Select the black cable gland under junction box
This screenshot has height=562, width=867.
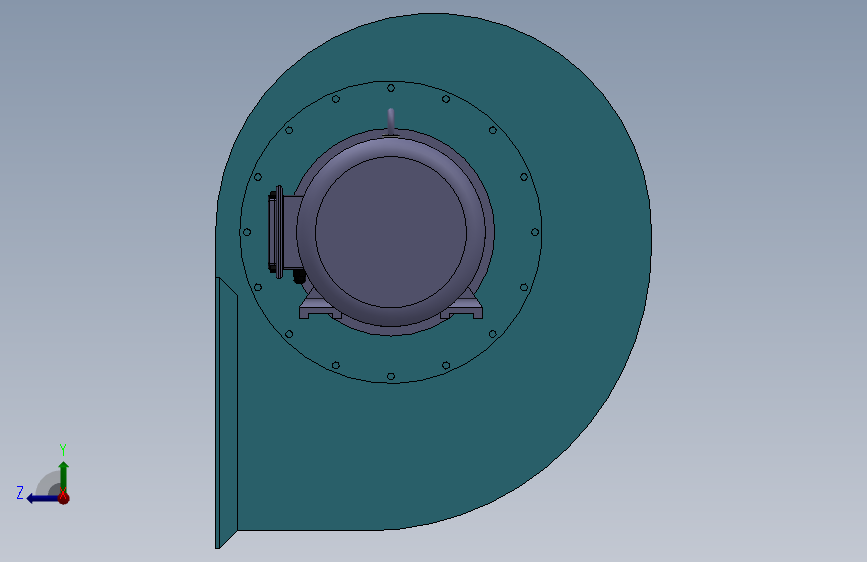(299, 276)
